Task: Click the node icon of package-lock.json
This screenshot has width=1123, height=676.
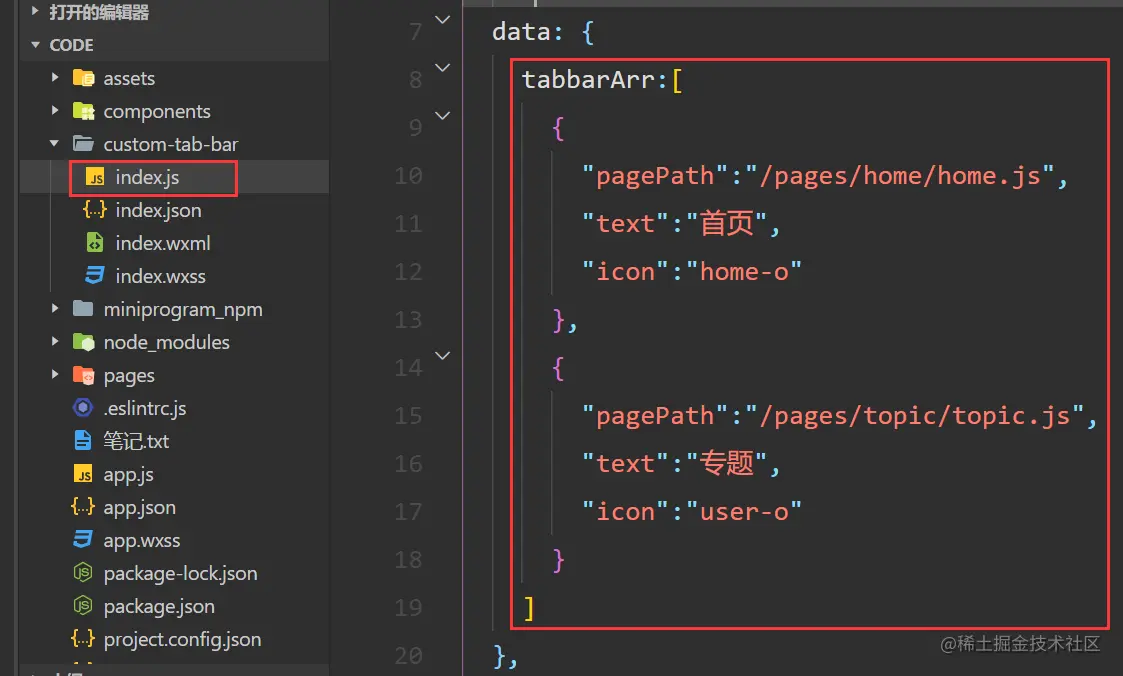Action: (83, 573)
